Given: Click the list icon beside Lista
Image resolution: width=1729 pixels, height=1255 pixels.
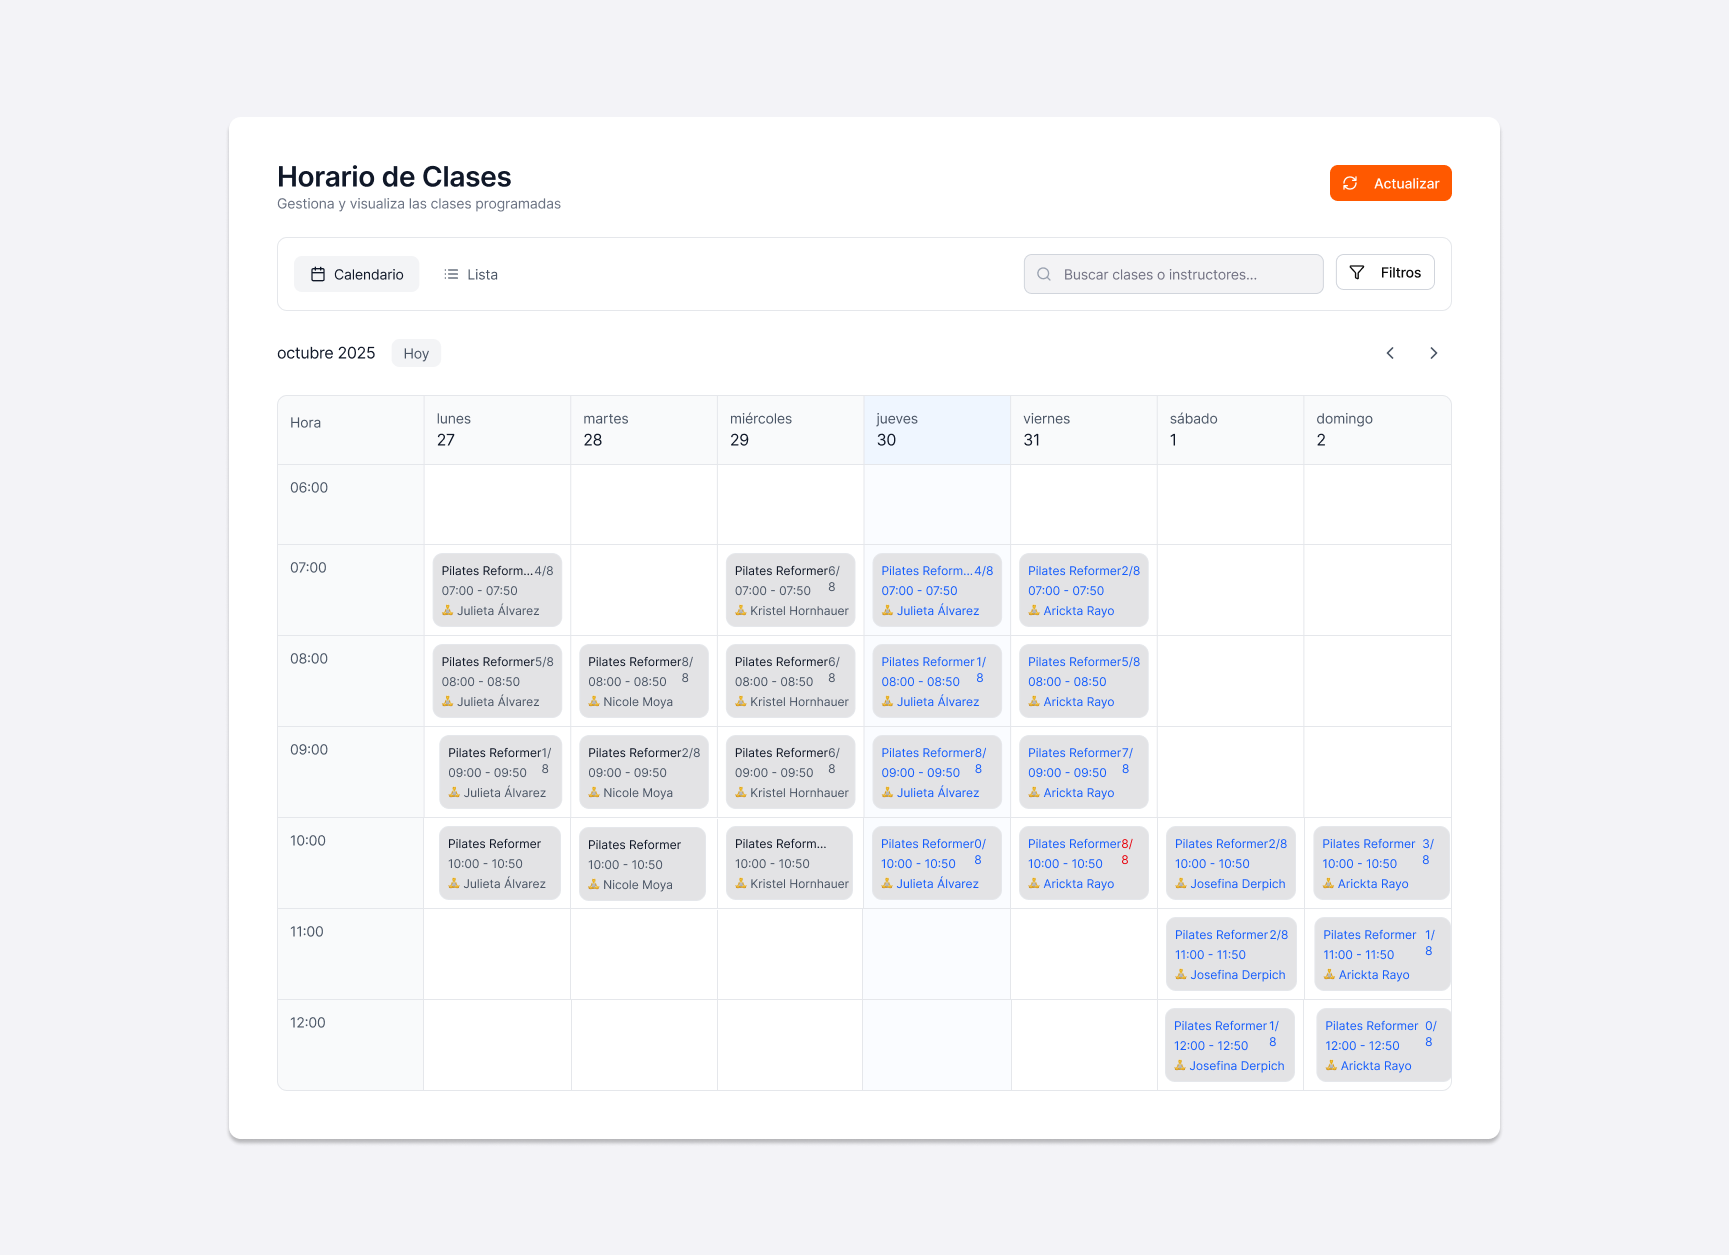Looking at the screenshot, I should (x=452, y=274).
